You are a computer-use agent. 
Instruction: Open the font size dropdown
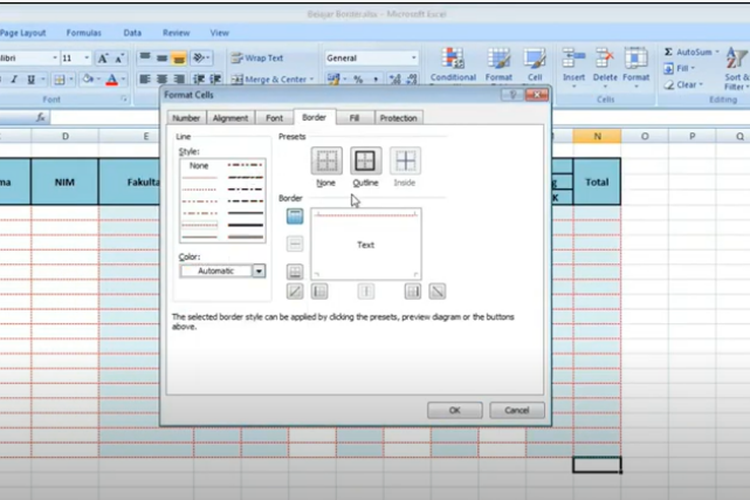coord(88,58)
